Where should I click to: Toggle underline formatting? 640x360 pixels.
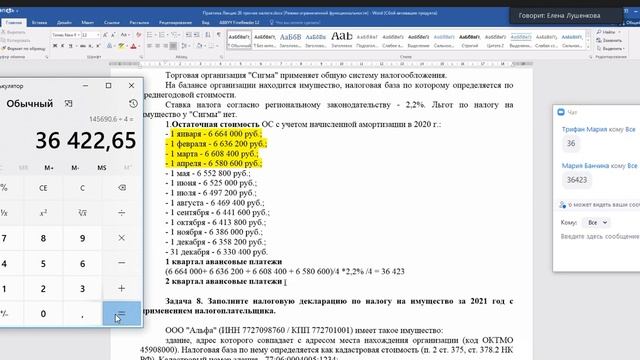pos(71,46)
